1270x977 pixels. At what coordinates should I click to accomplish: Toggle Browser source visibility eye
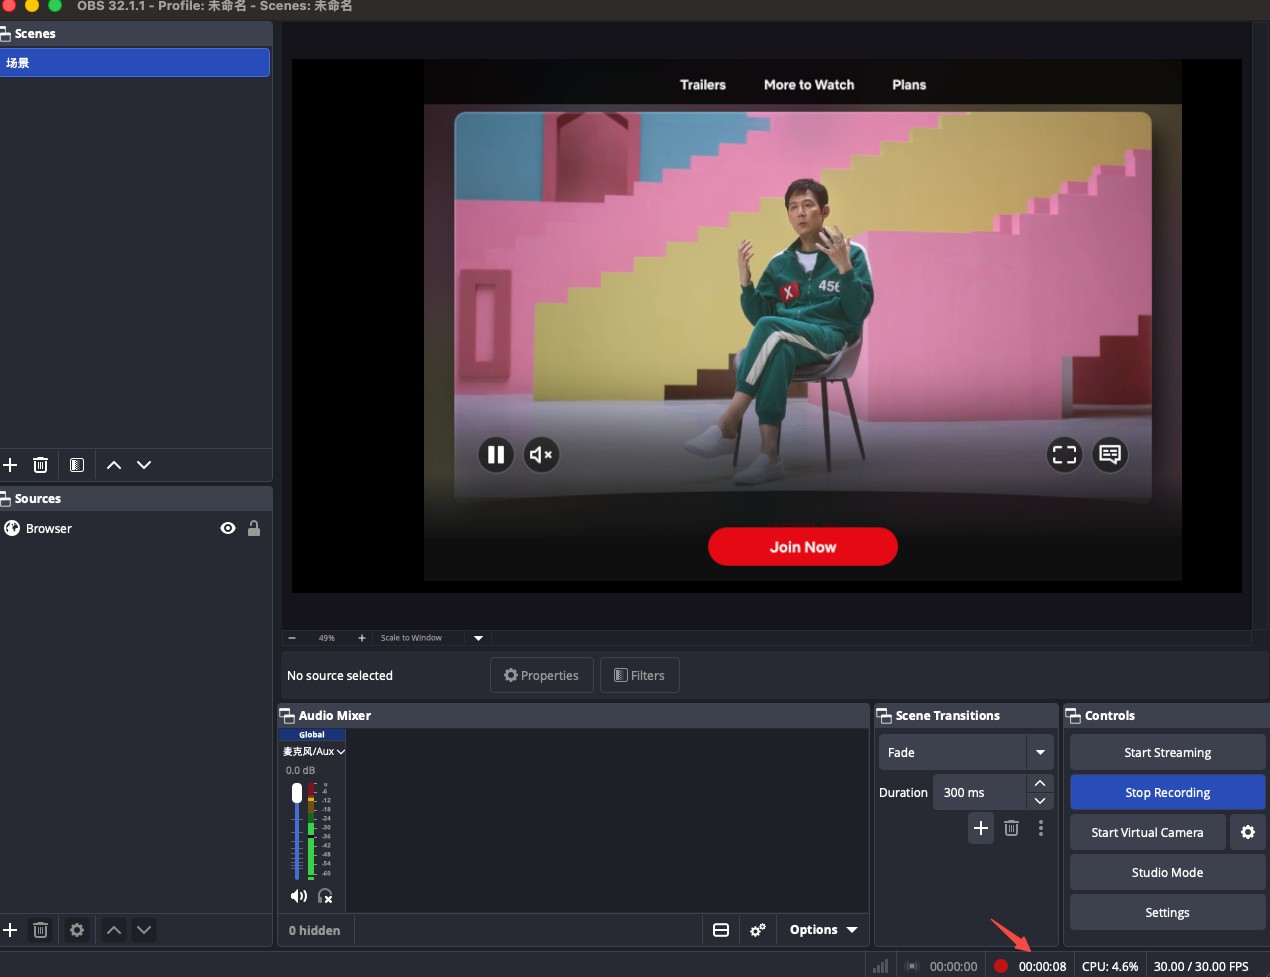click(x=228, y=528)
